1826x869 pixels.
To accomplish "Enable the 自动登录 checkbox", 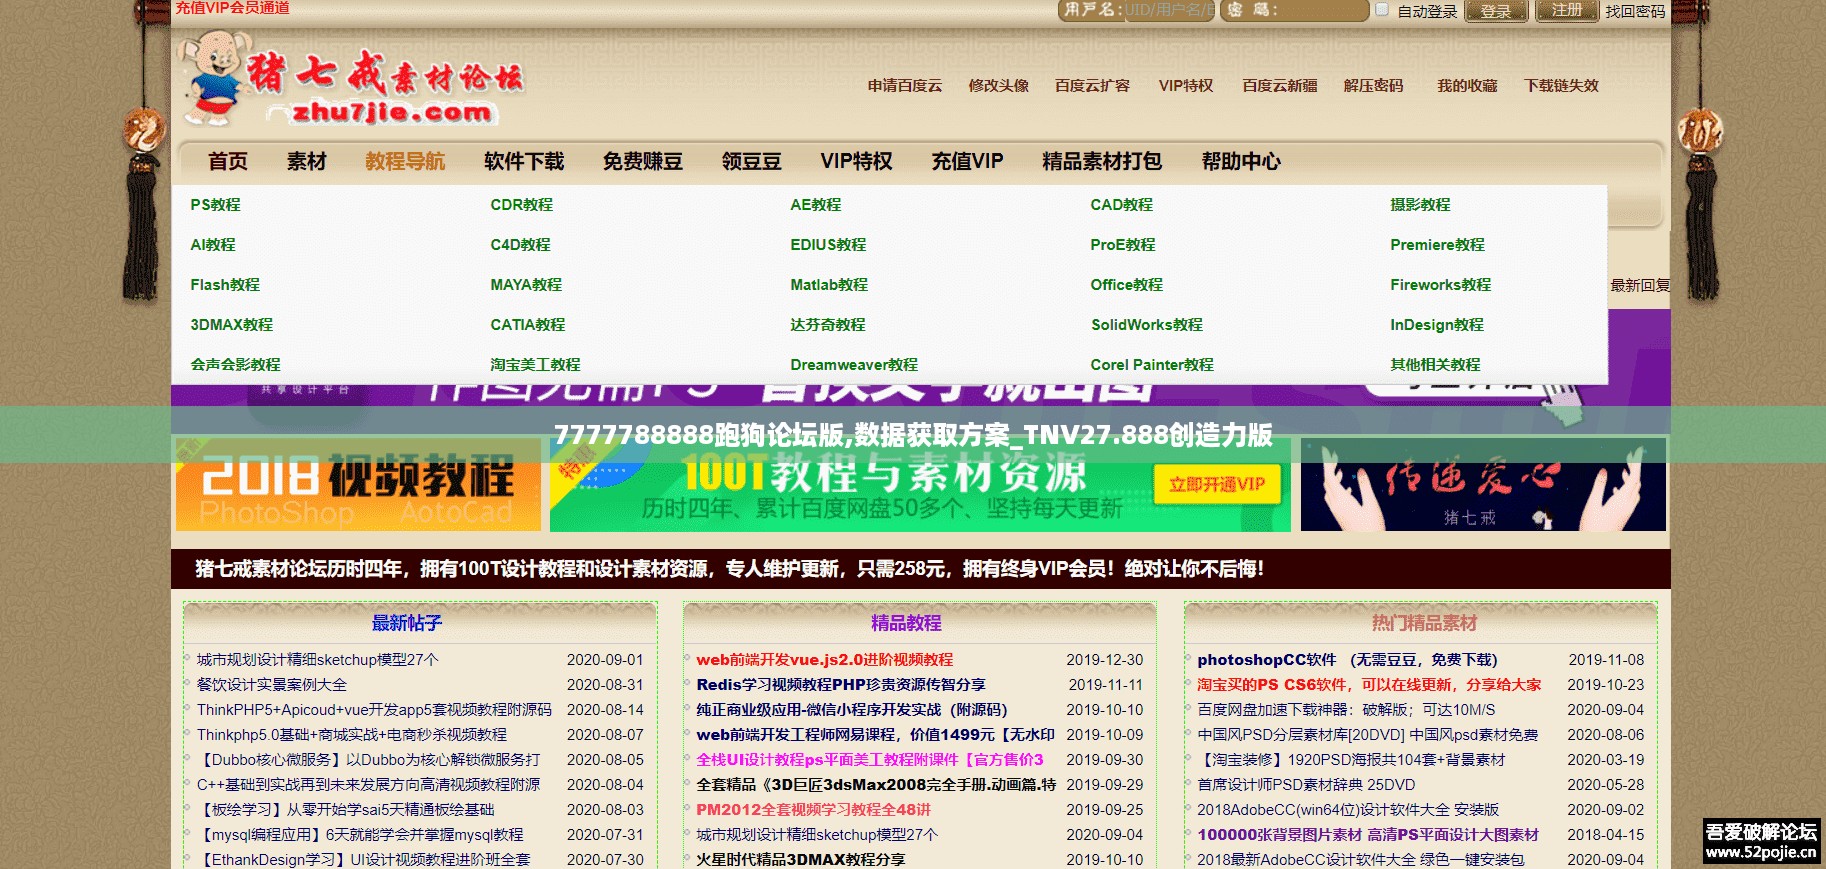I will [1382, 10].
